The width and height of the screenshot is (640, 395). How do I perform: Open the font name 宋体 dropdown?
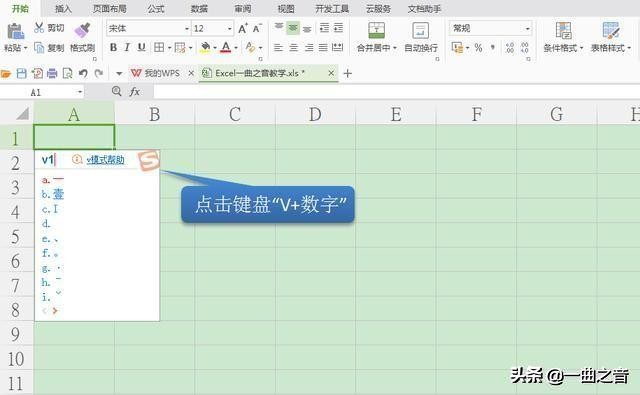[x=187, y=29]
